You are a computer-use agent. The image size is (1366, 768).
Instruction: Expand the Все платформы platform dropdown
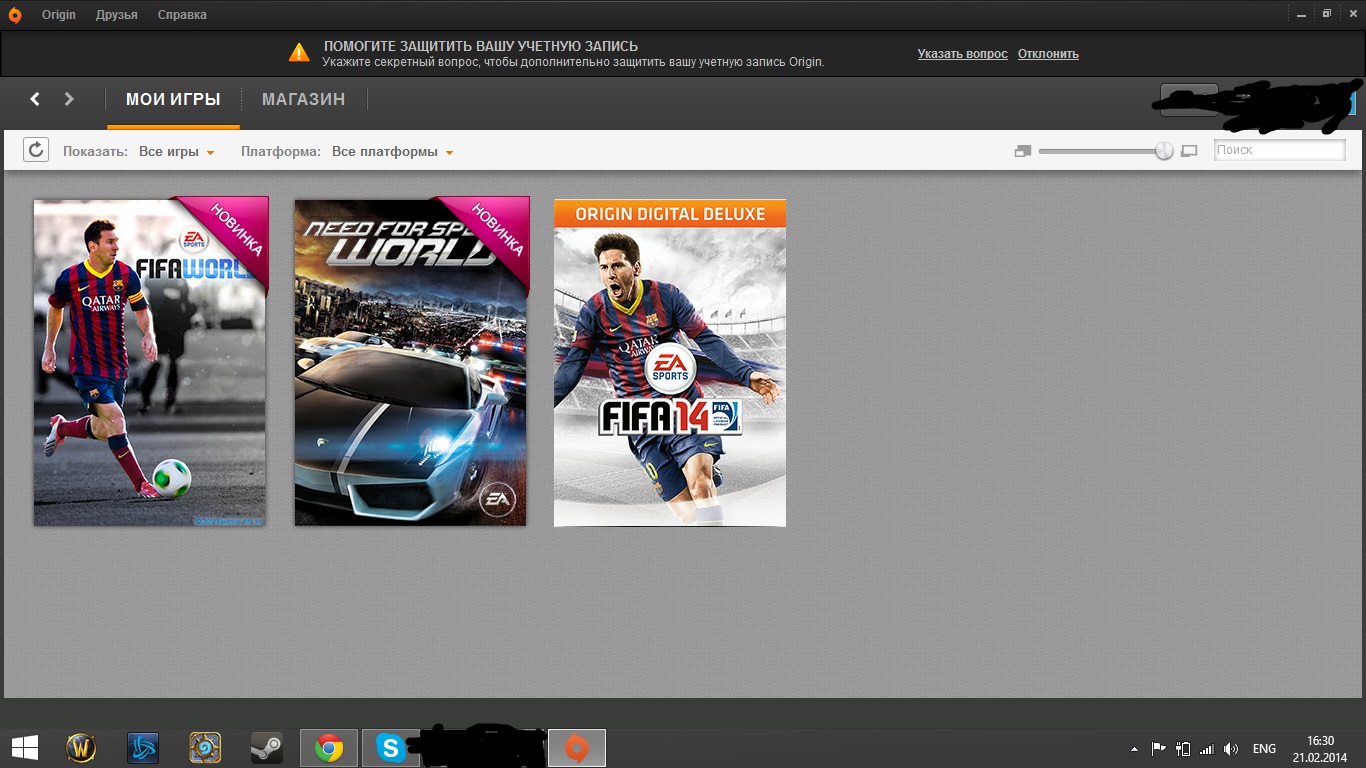(393, 152)
